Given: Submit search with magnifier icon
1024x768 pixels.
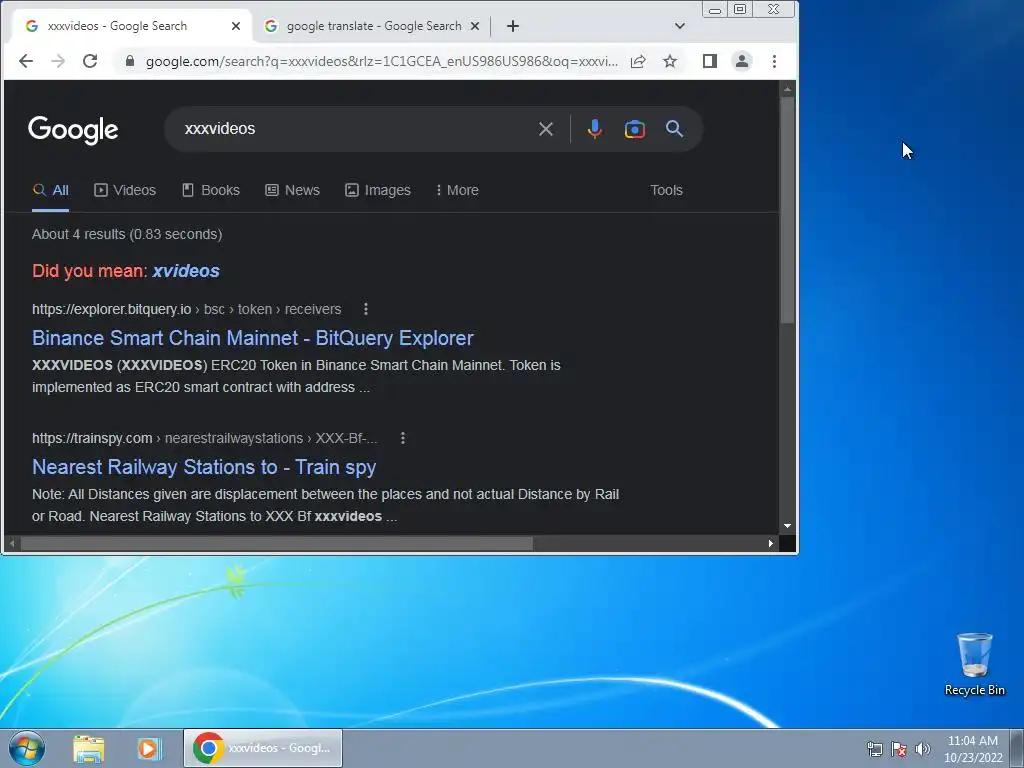Looking at the screenshot, I should click(x=675, y=129).
